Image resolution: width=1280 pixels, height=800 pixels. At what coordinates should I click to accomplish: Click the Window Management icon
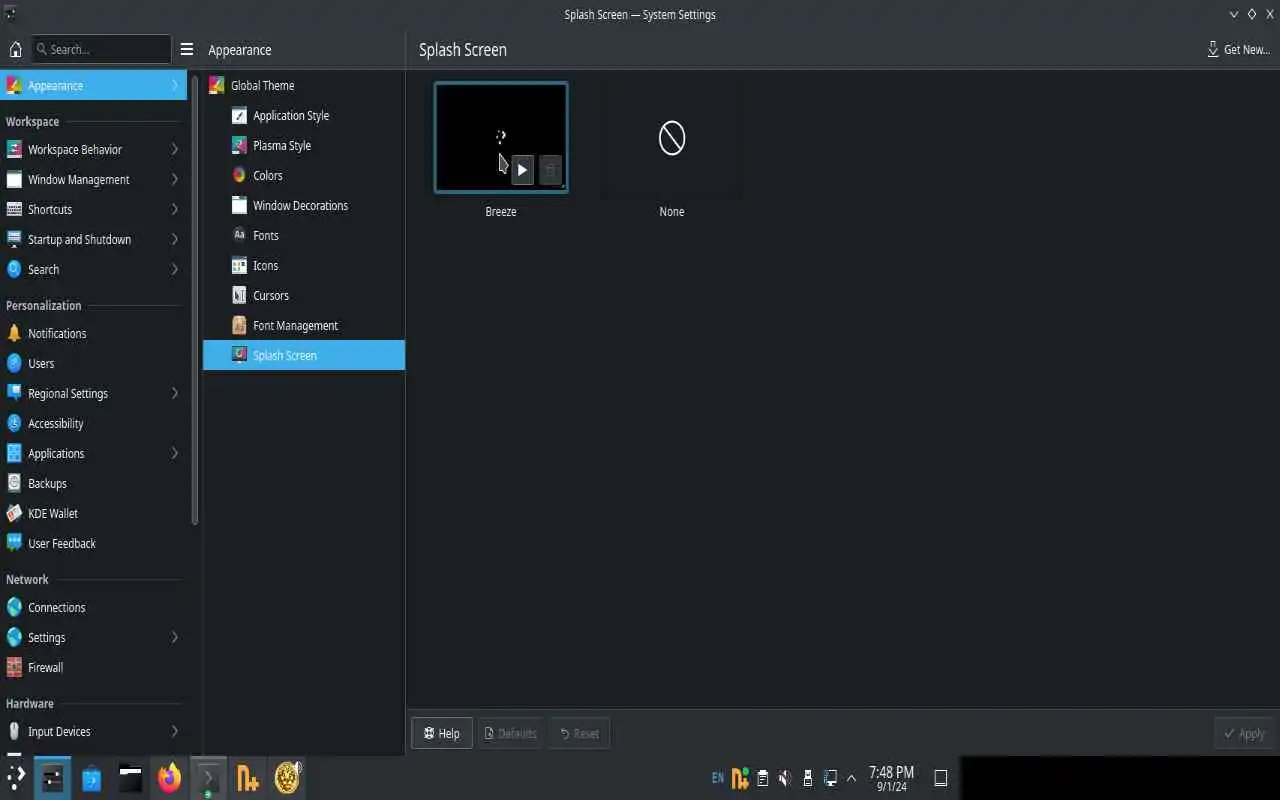pyautogui.click(x=14, y=180)
